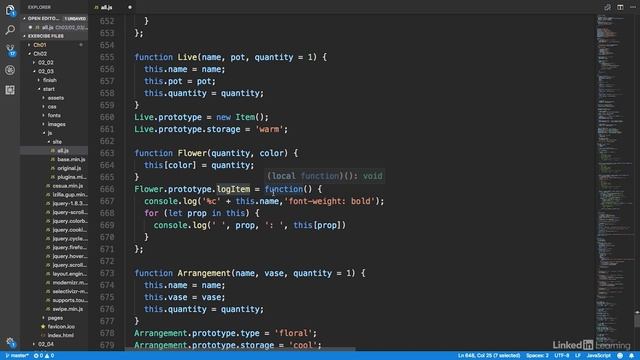Open the editor's more actions ellipsis menu

click(x=633, y=7)
